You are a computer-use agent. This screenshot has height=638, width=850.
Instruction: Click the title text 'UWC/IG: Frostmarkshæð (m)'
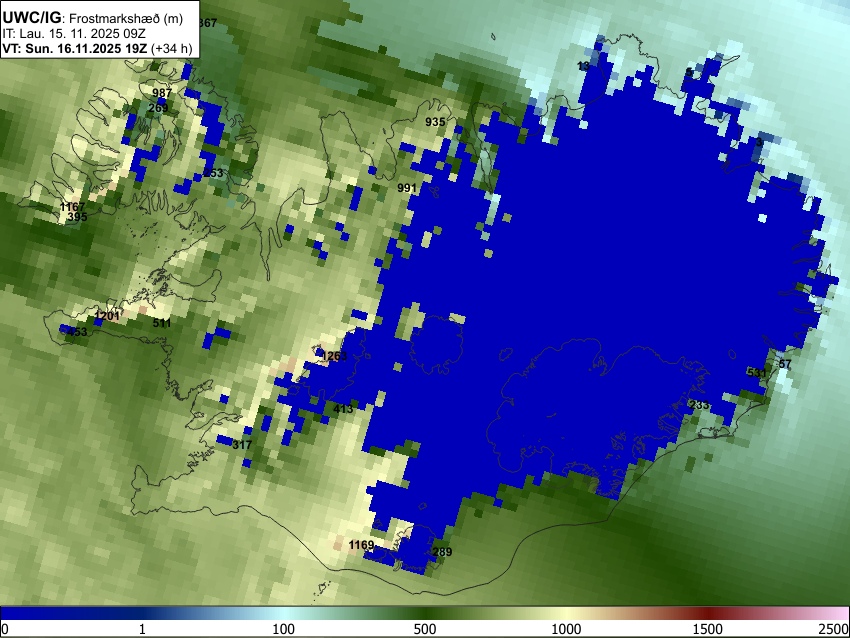click(93, 18)
